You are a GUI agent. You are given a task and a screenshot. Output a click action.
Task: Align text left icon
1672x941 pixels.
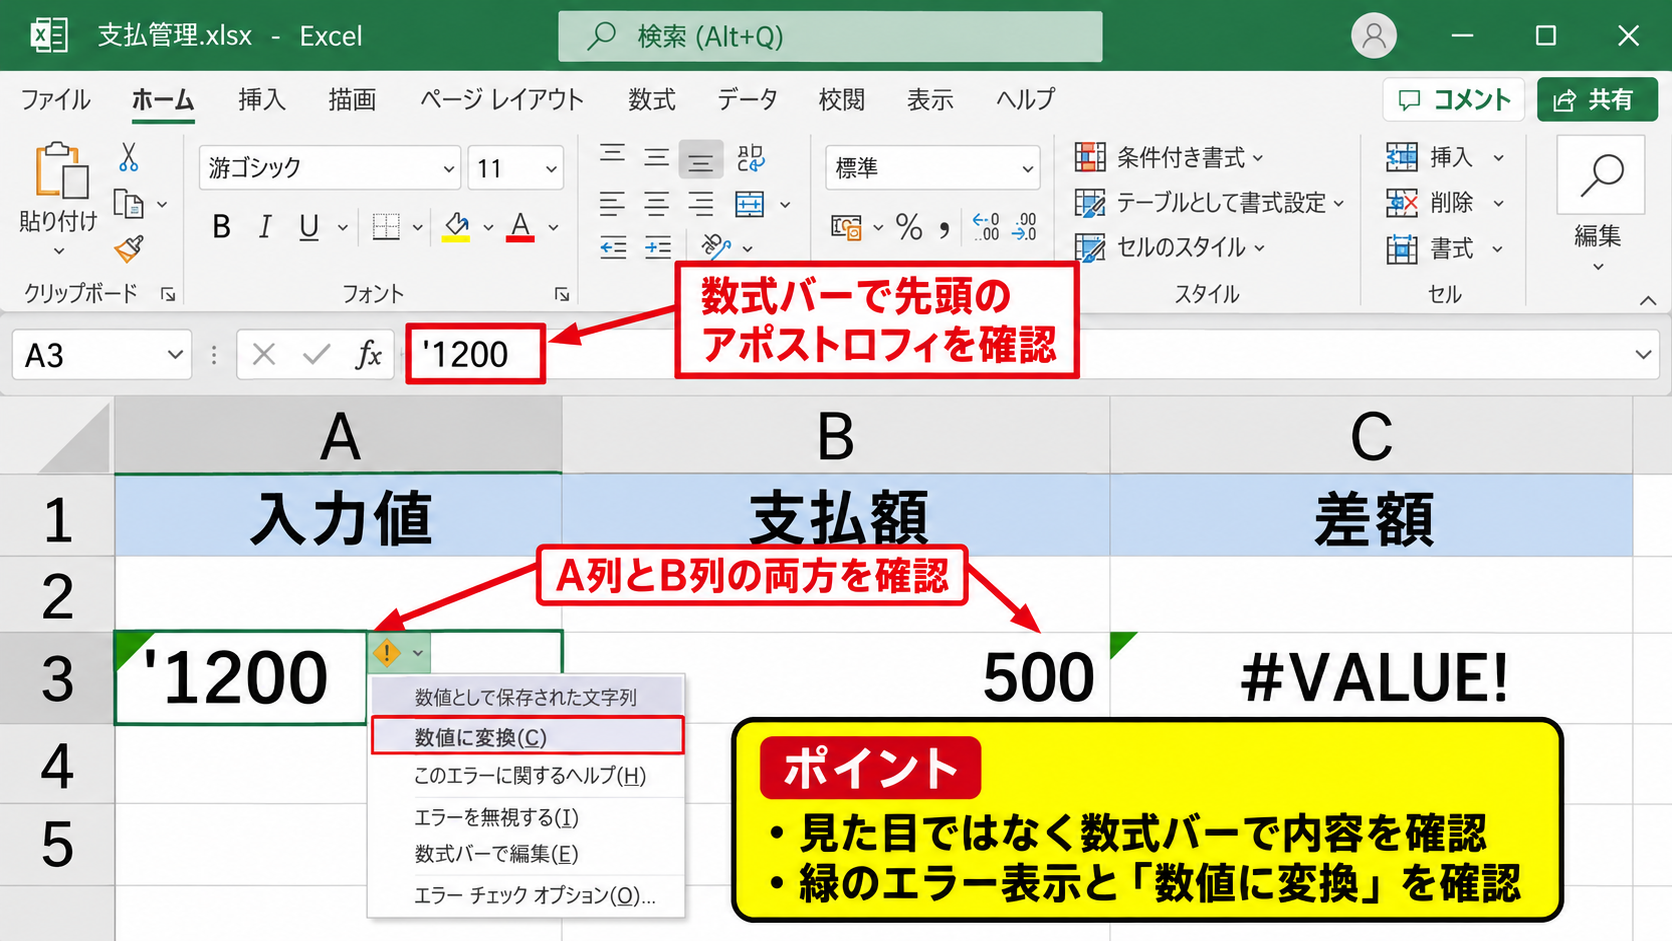click(613, 204)
